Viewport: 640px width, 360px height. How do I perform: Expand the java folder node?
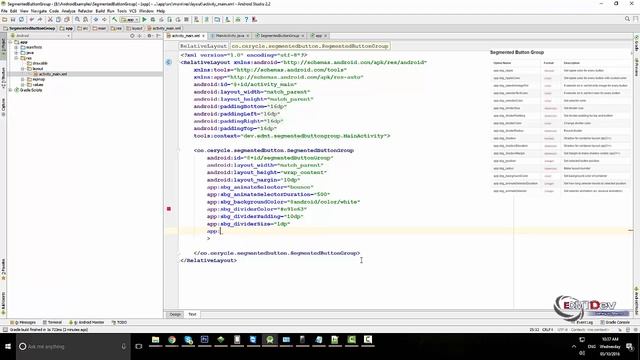(16, 53)
